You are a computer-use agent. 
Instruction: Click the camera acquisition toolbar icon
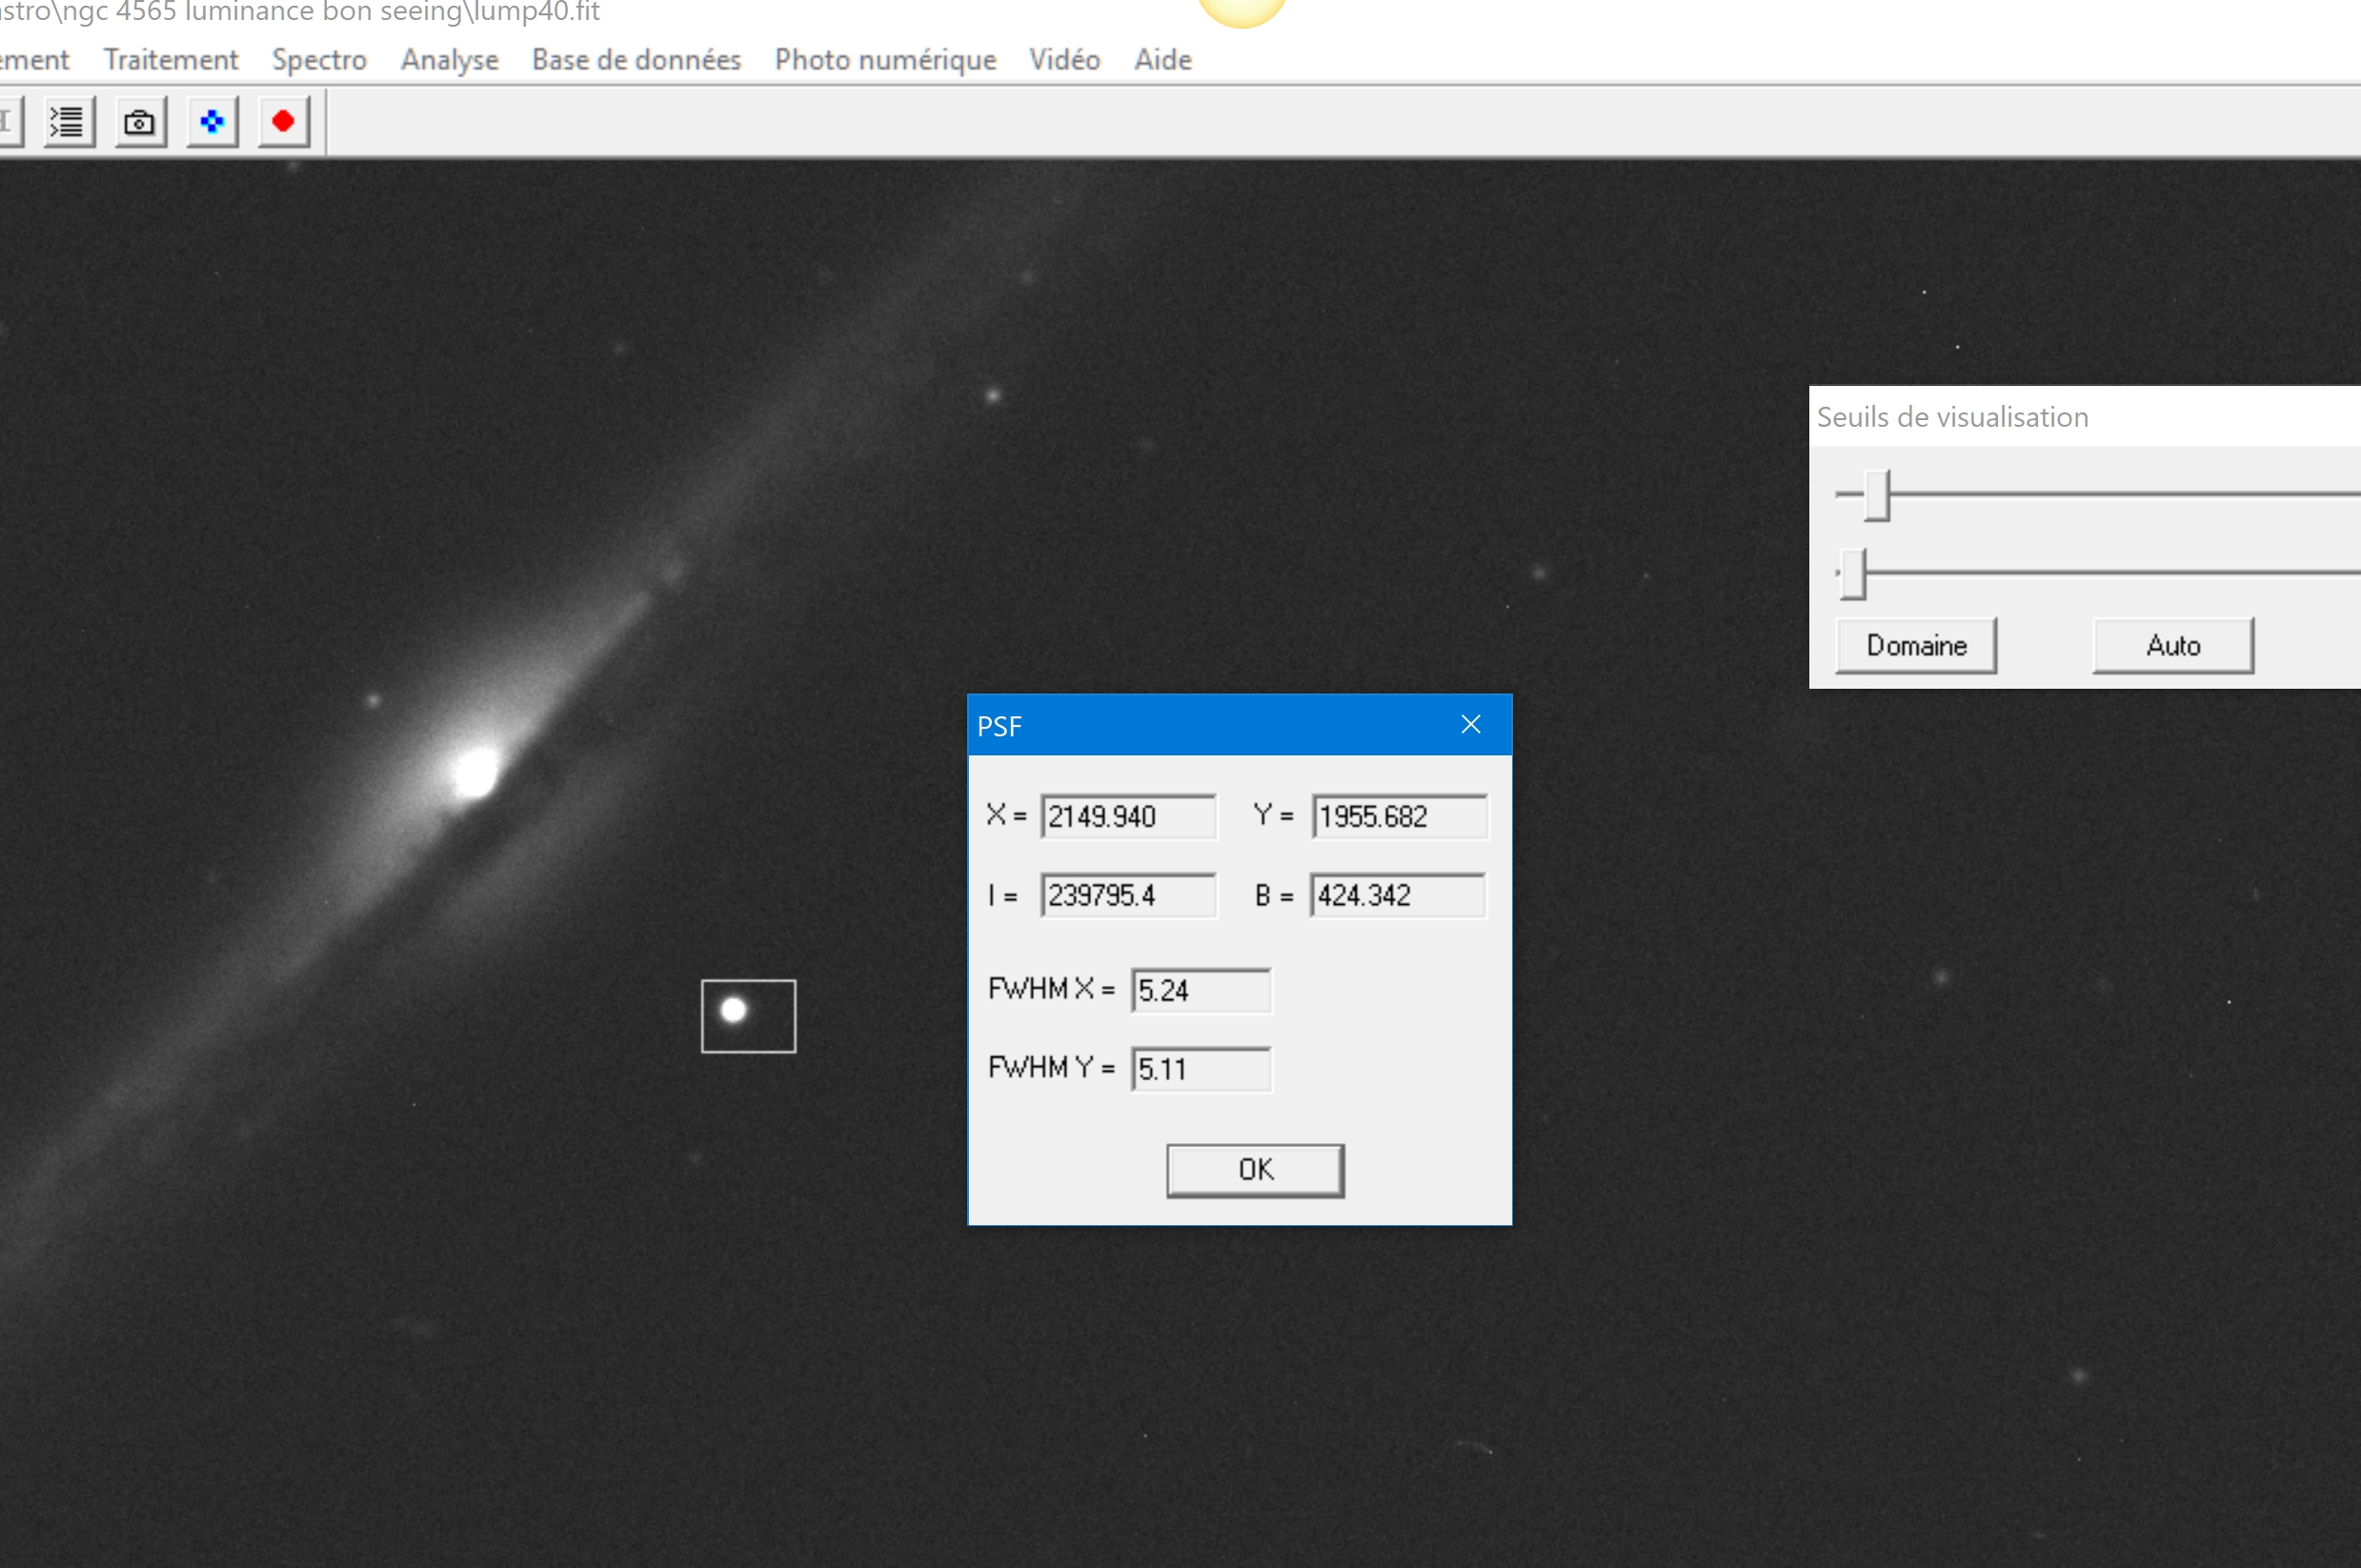tap(140, 122)
